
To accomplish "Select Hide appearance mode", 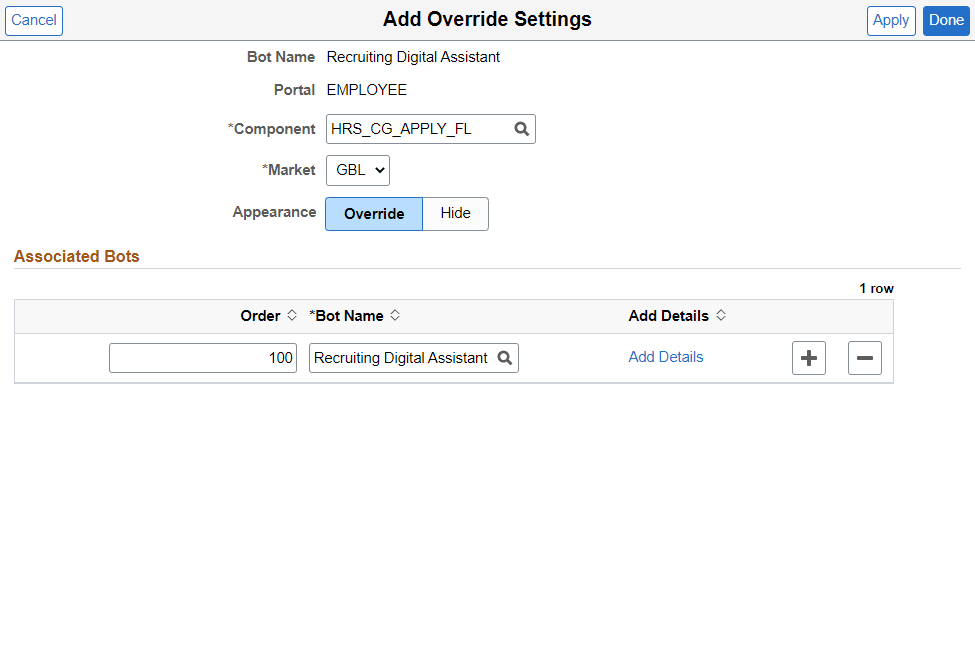I will pyautogui.click(x=455, y=213).
